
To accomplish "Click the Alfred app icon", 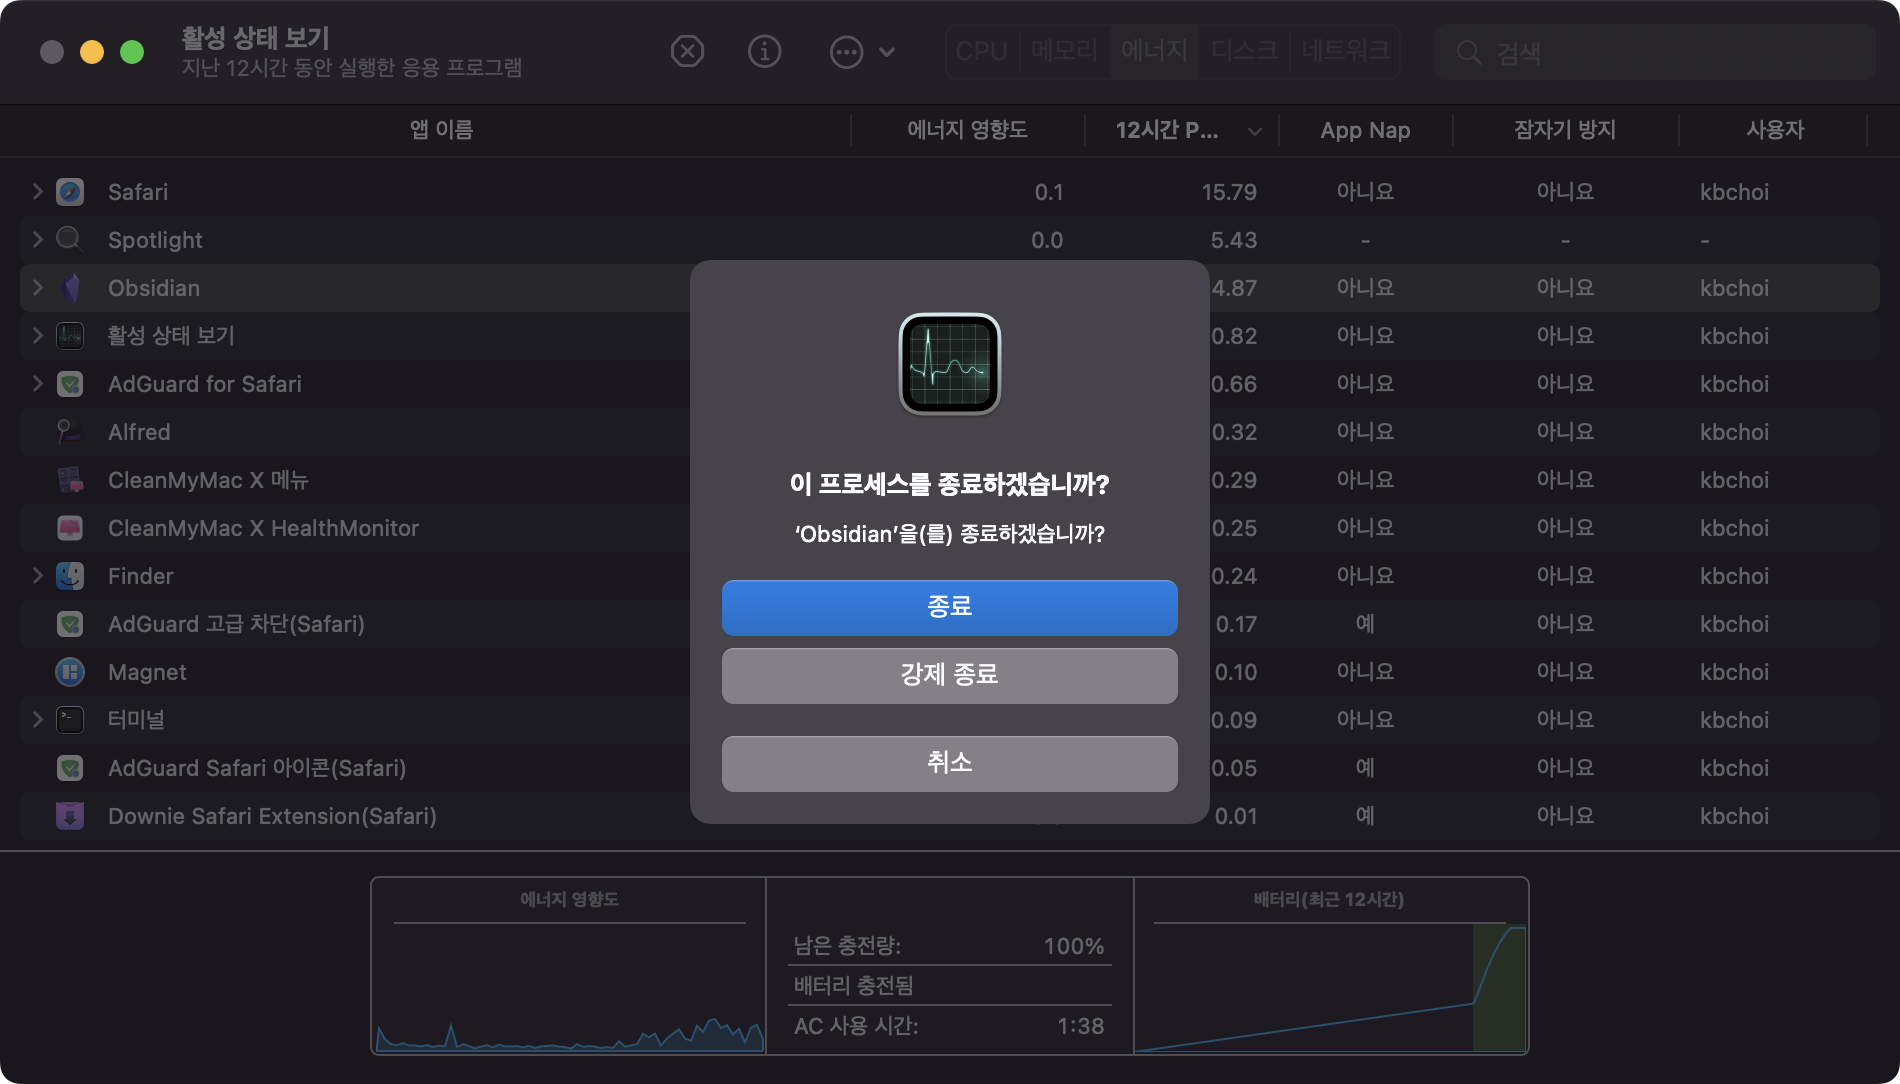I will pos(70,431).
